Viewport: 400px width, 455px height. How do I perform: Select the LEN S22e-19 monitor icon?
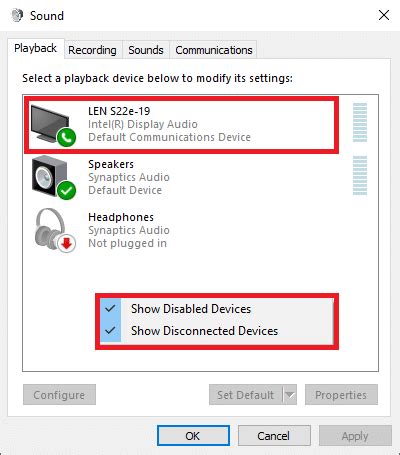(x=52, y=124)
